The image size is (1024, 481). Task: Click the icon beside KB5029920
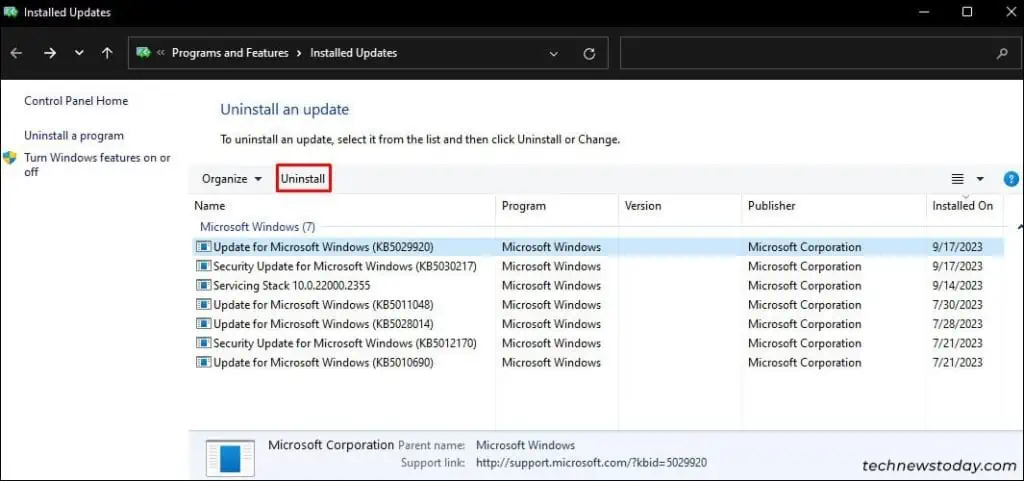(204, 247)
